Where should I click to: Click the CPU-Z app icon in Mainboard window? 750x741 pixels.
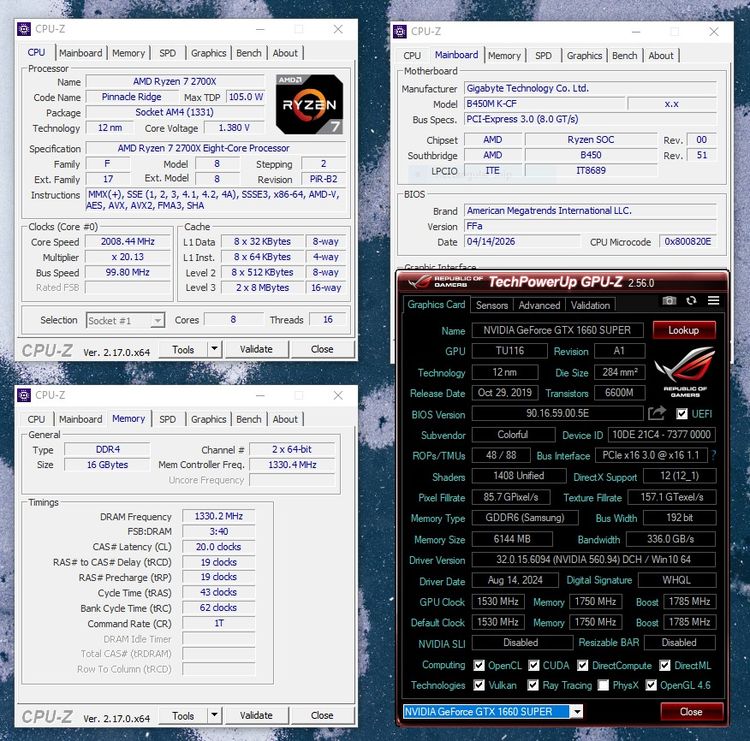[x=399, y=32]
